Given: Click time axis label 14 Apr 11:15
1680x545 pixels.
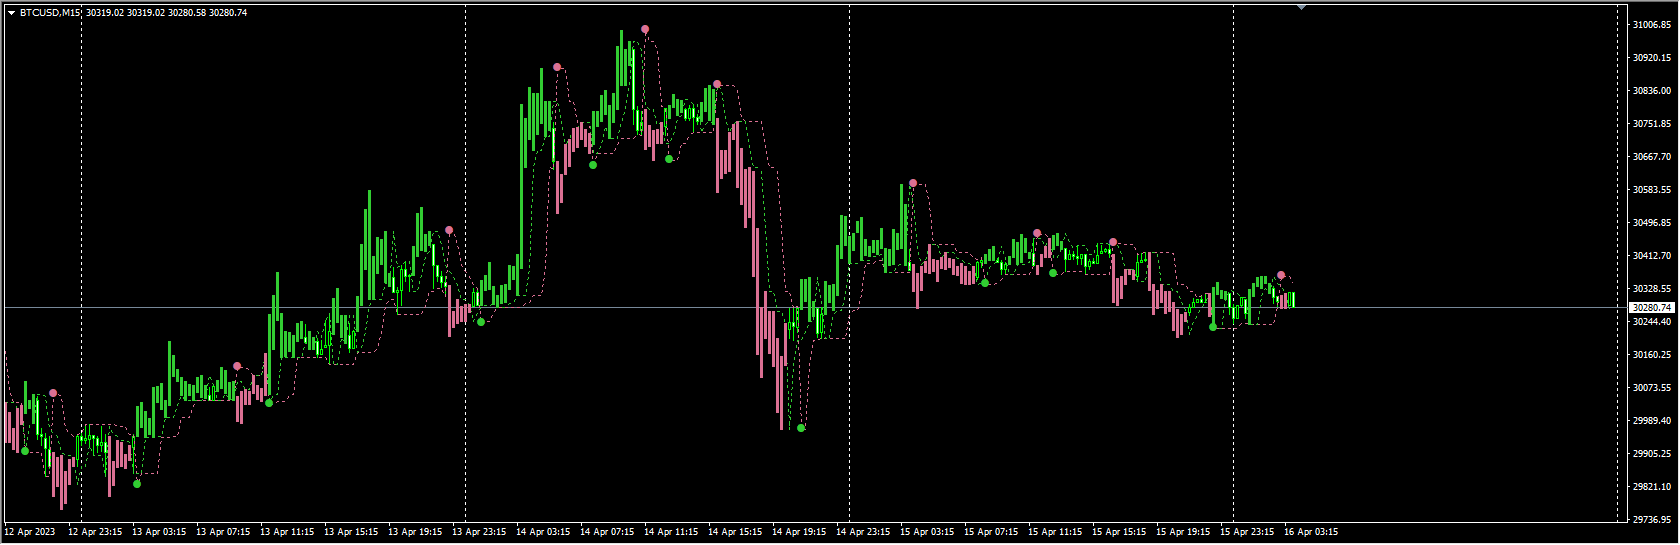Looking at the screenshot, I should [671, 532].
